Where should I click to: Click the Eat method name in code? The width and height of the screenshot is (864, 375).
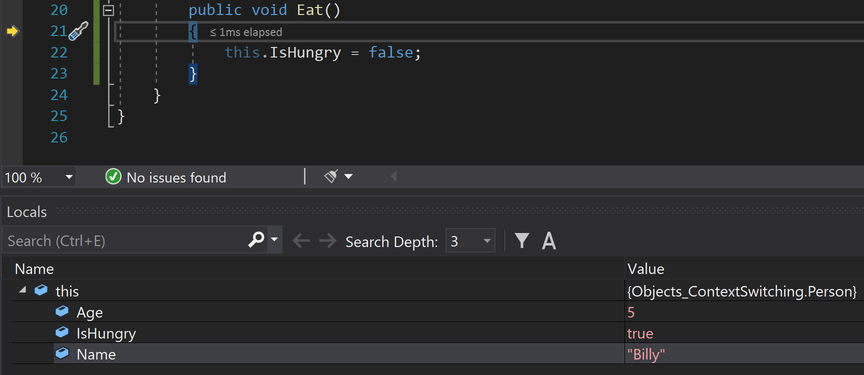click(310, 10)
